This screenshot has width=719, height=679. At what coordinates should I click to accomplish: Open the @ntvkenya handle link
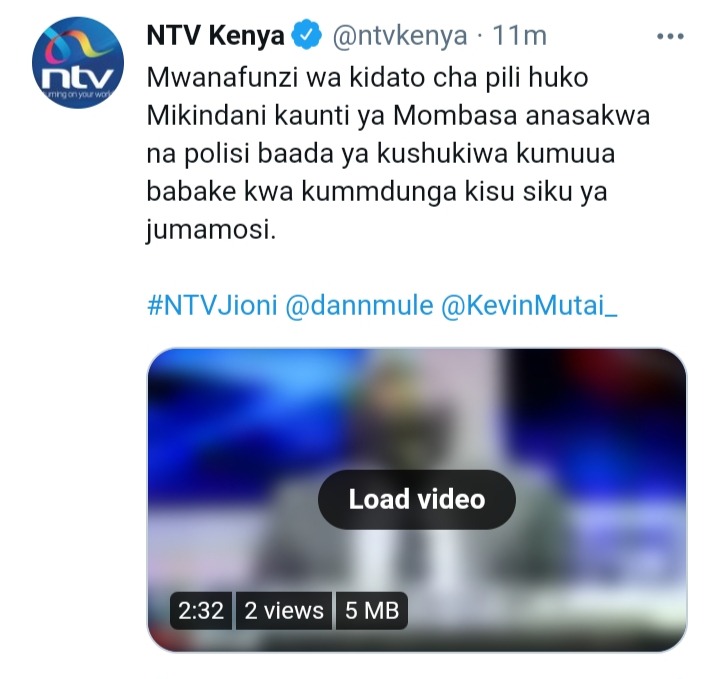point(399,36)
